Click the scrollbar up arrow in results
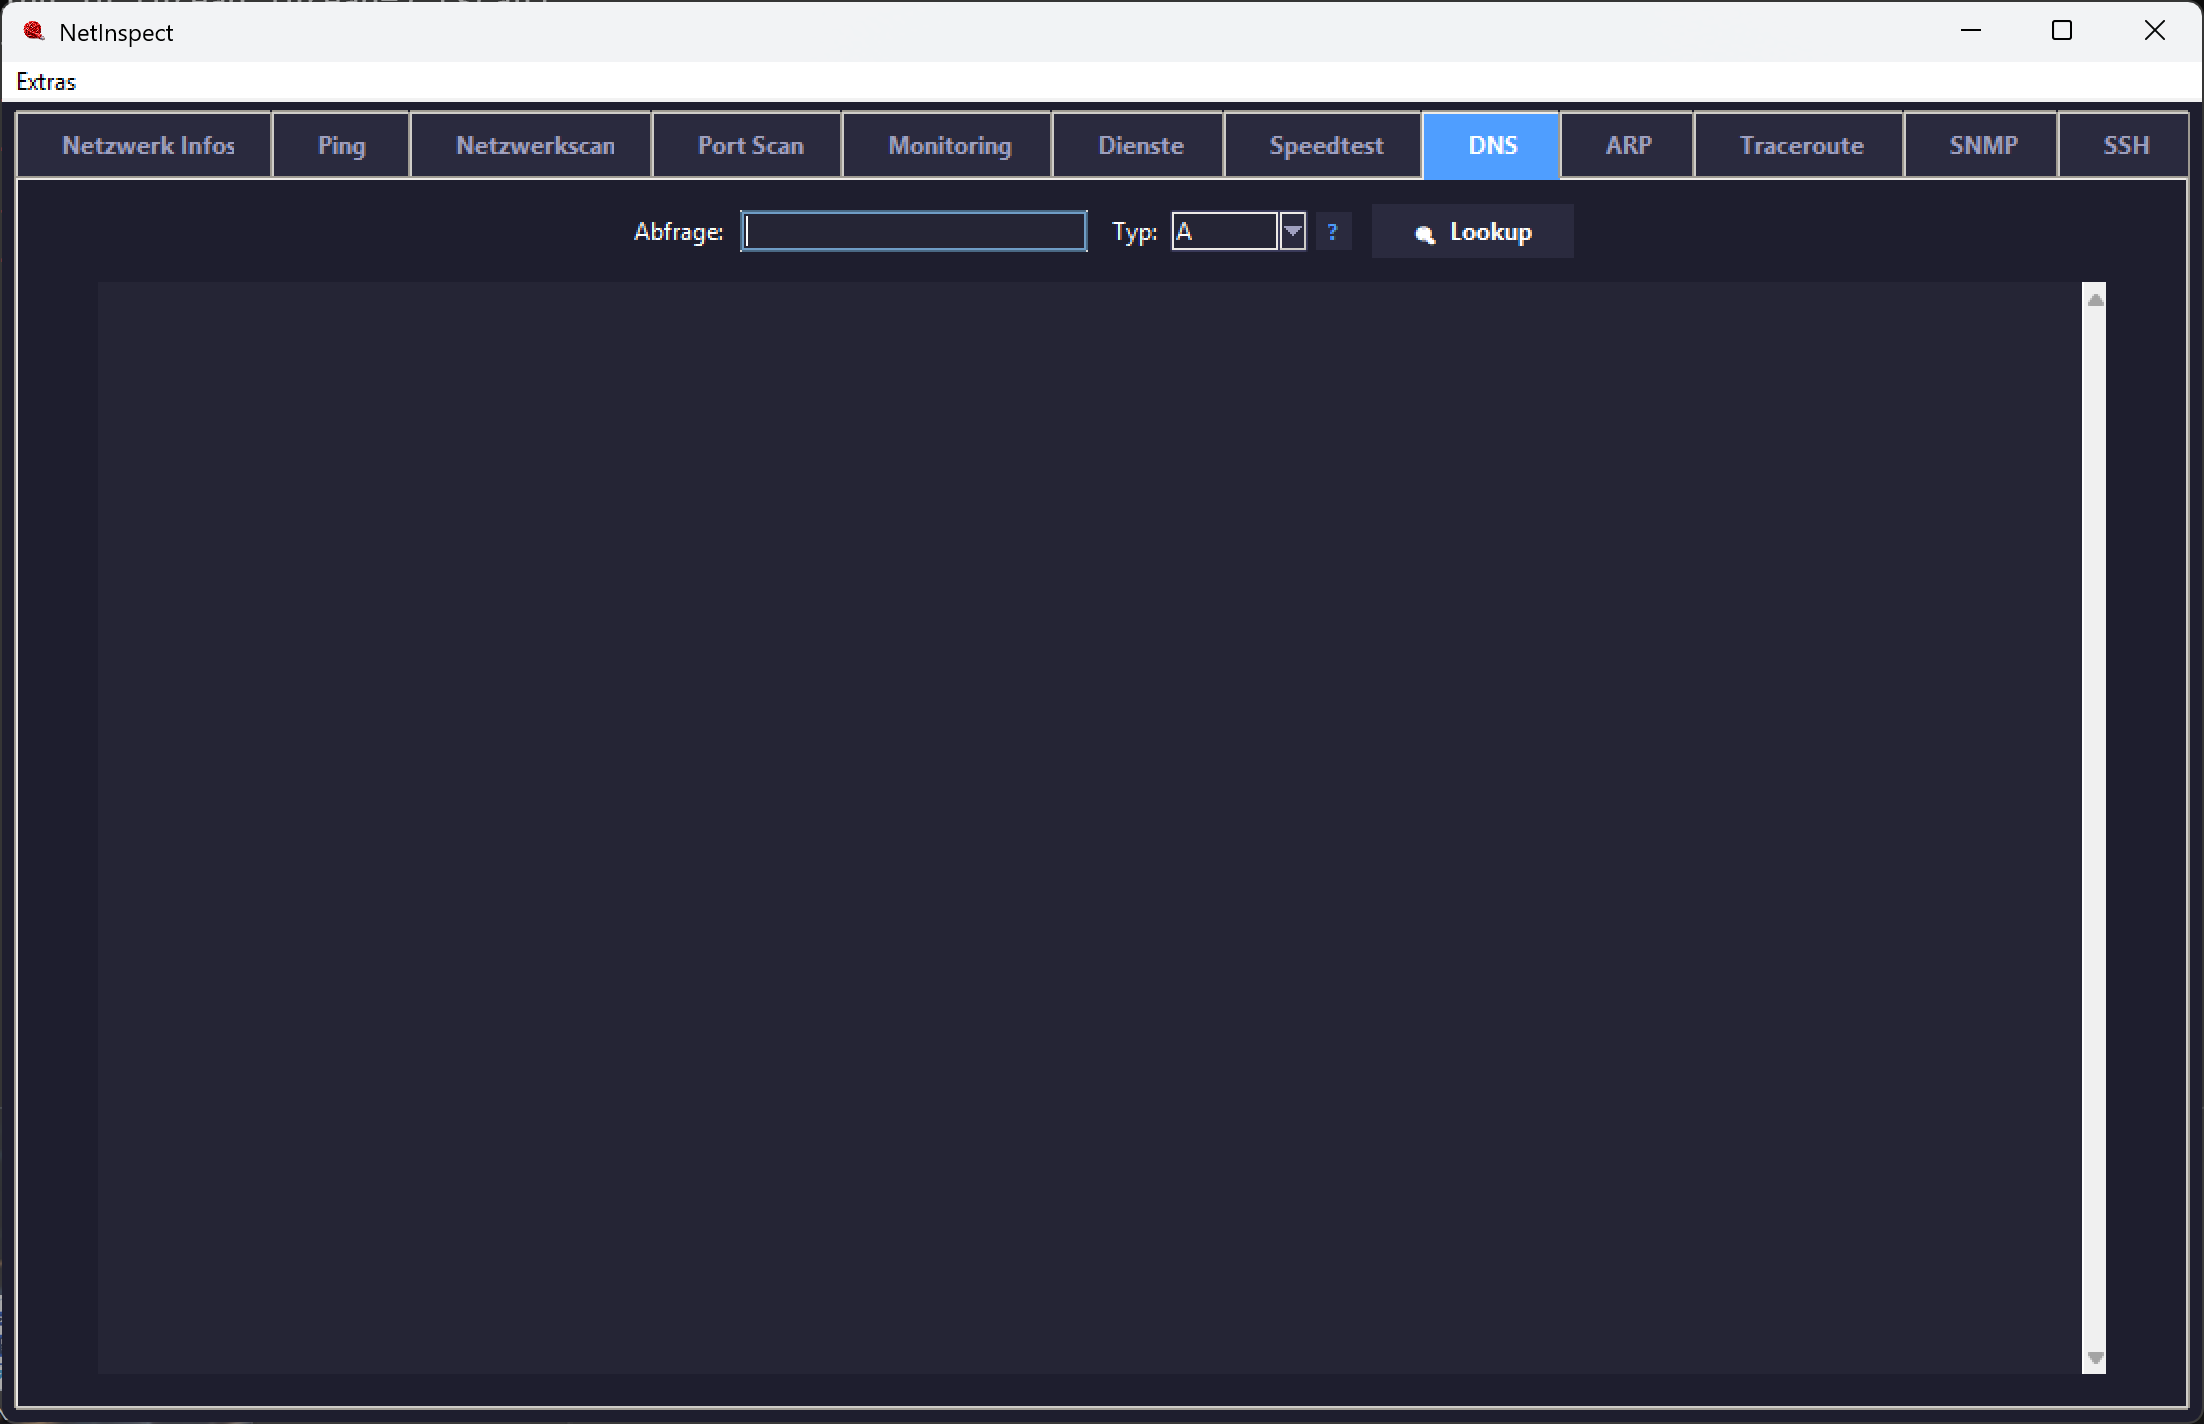Image resolution: width=2204 pixels, height=1424 pixels. (2095, 299)
